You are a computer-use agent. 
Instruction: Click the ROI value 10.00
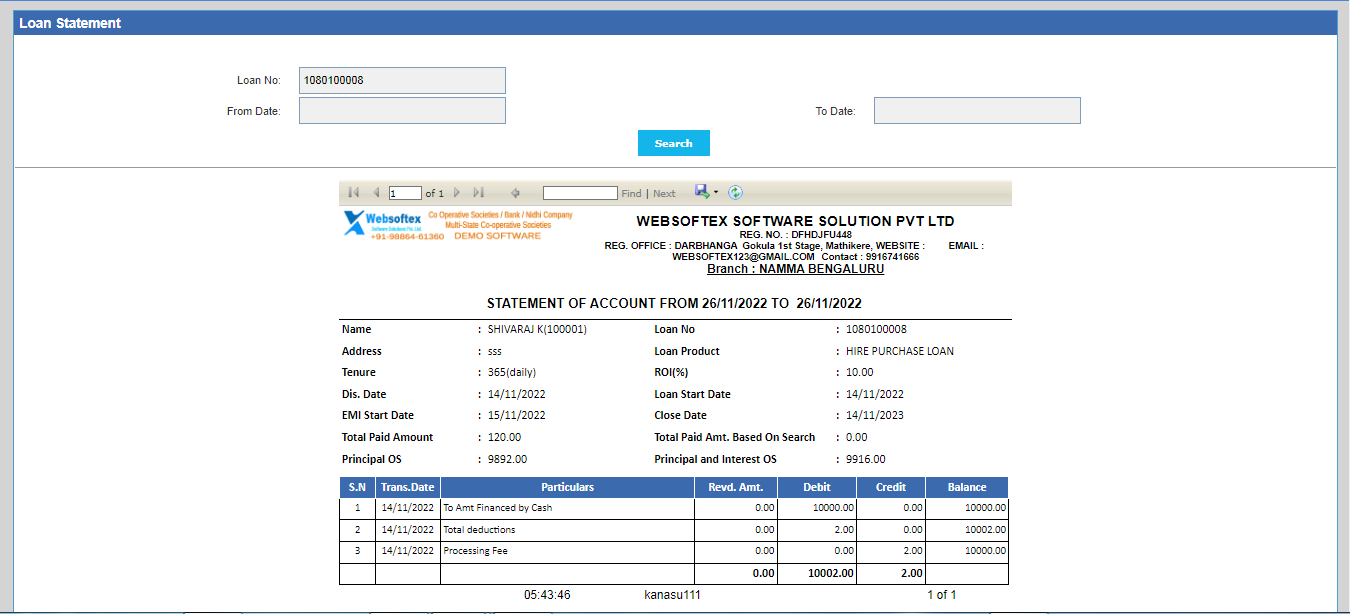[x=858, y=372]
